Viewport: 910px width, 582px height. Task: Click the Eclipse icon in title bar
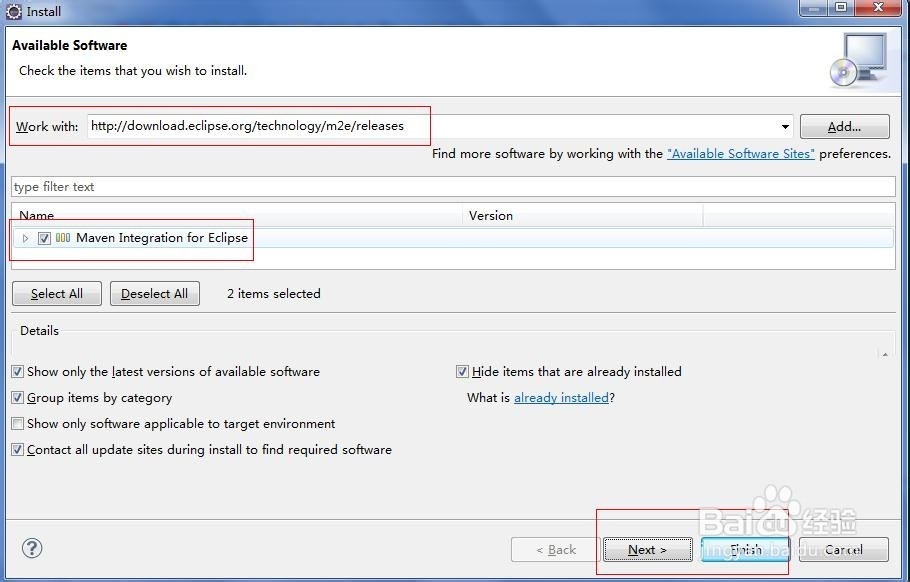point(13,11)
